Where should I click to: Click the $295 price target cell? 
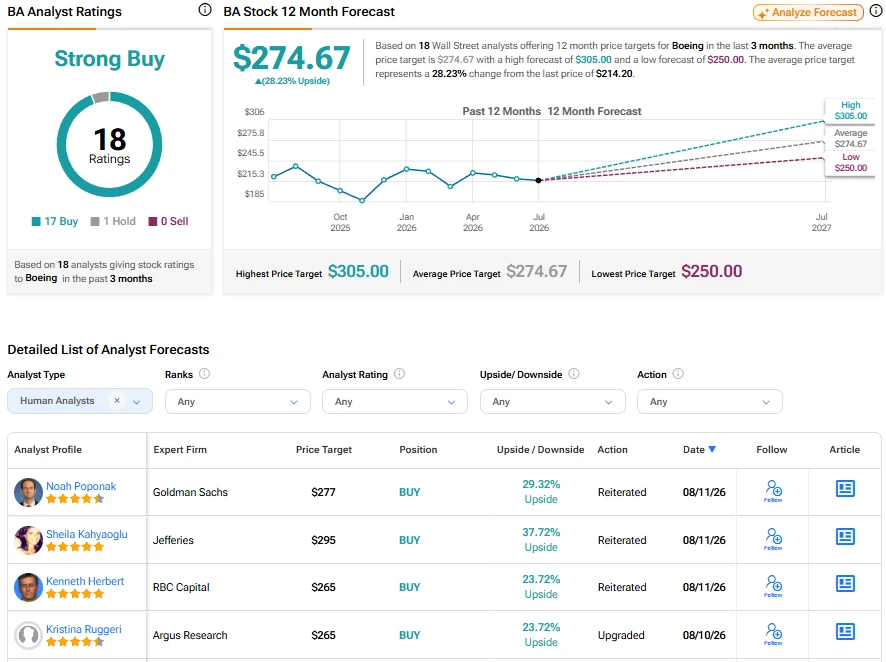click(x=323, y=540)
